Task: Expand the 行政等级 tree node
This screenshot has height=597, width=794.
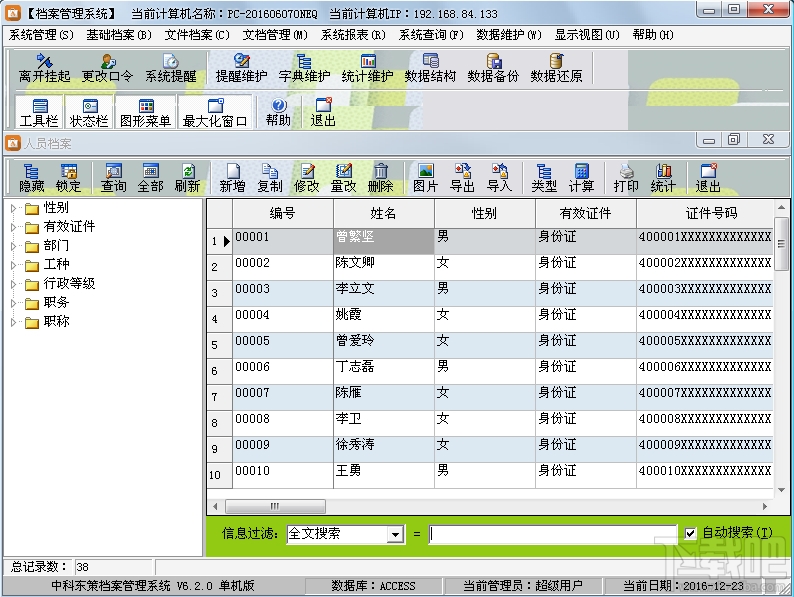Action: [14, 284]
